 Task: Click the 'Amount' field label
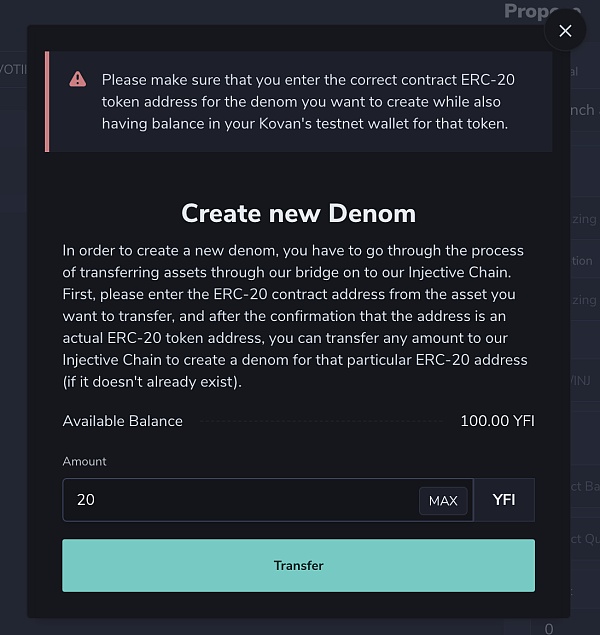(x=84, y=461)
